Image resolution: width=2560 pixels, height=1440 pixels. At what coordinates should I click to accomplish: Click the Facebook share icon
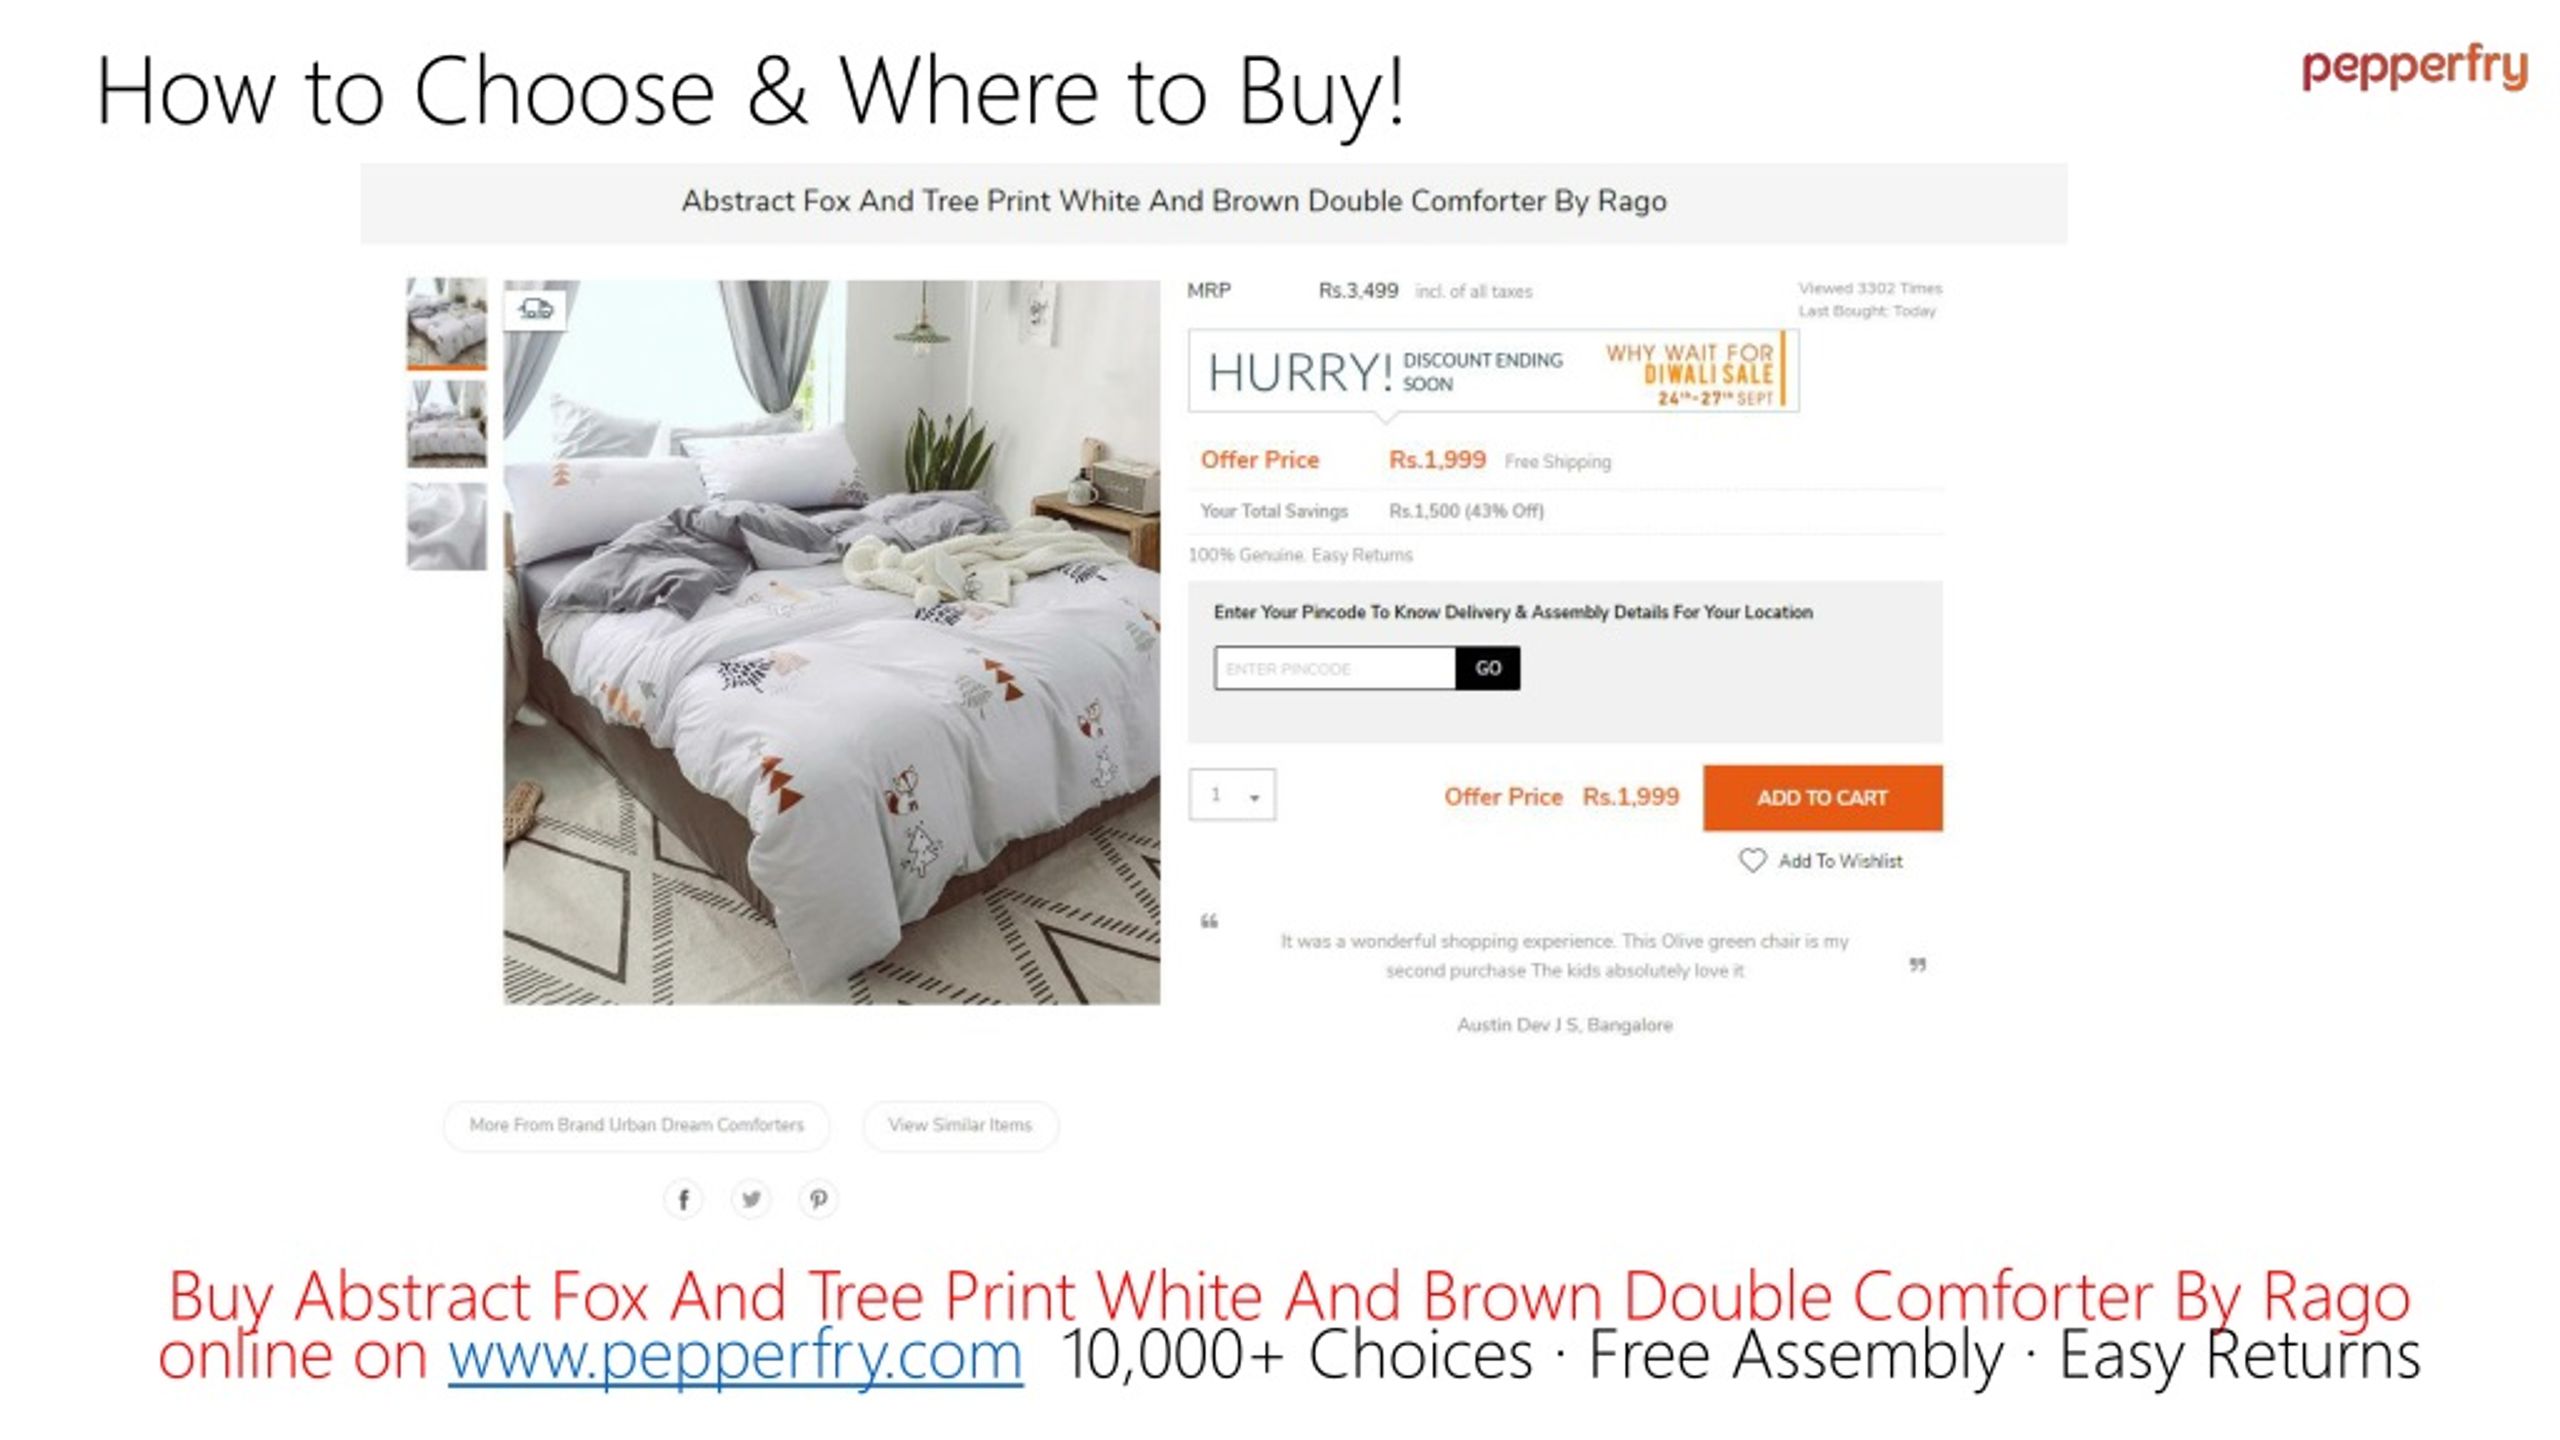tap(683, 1199)
